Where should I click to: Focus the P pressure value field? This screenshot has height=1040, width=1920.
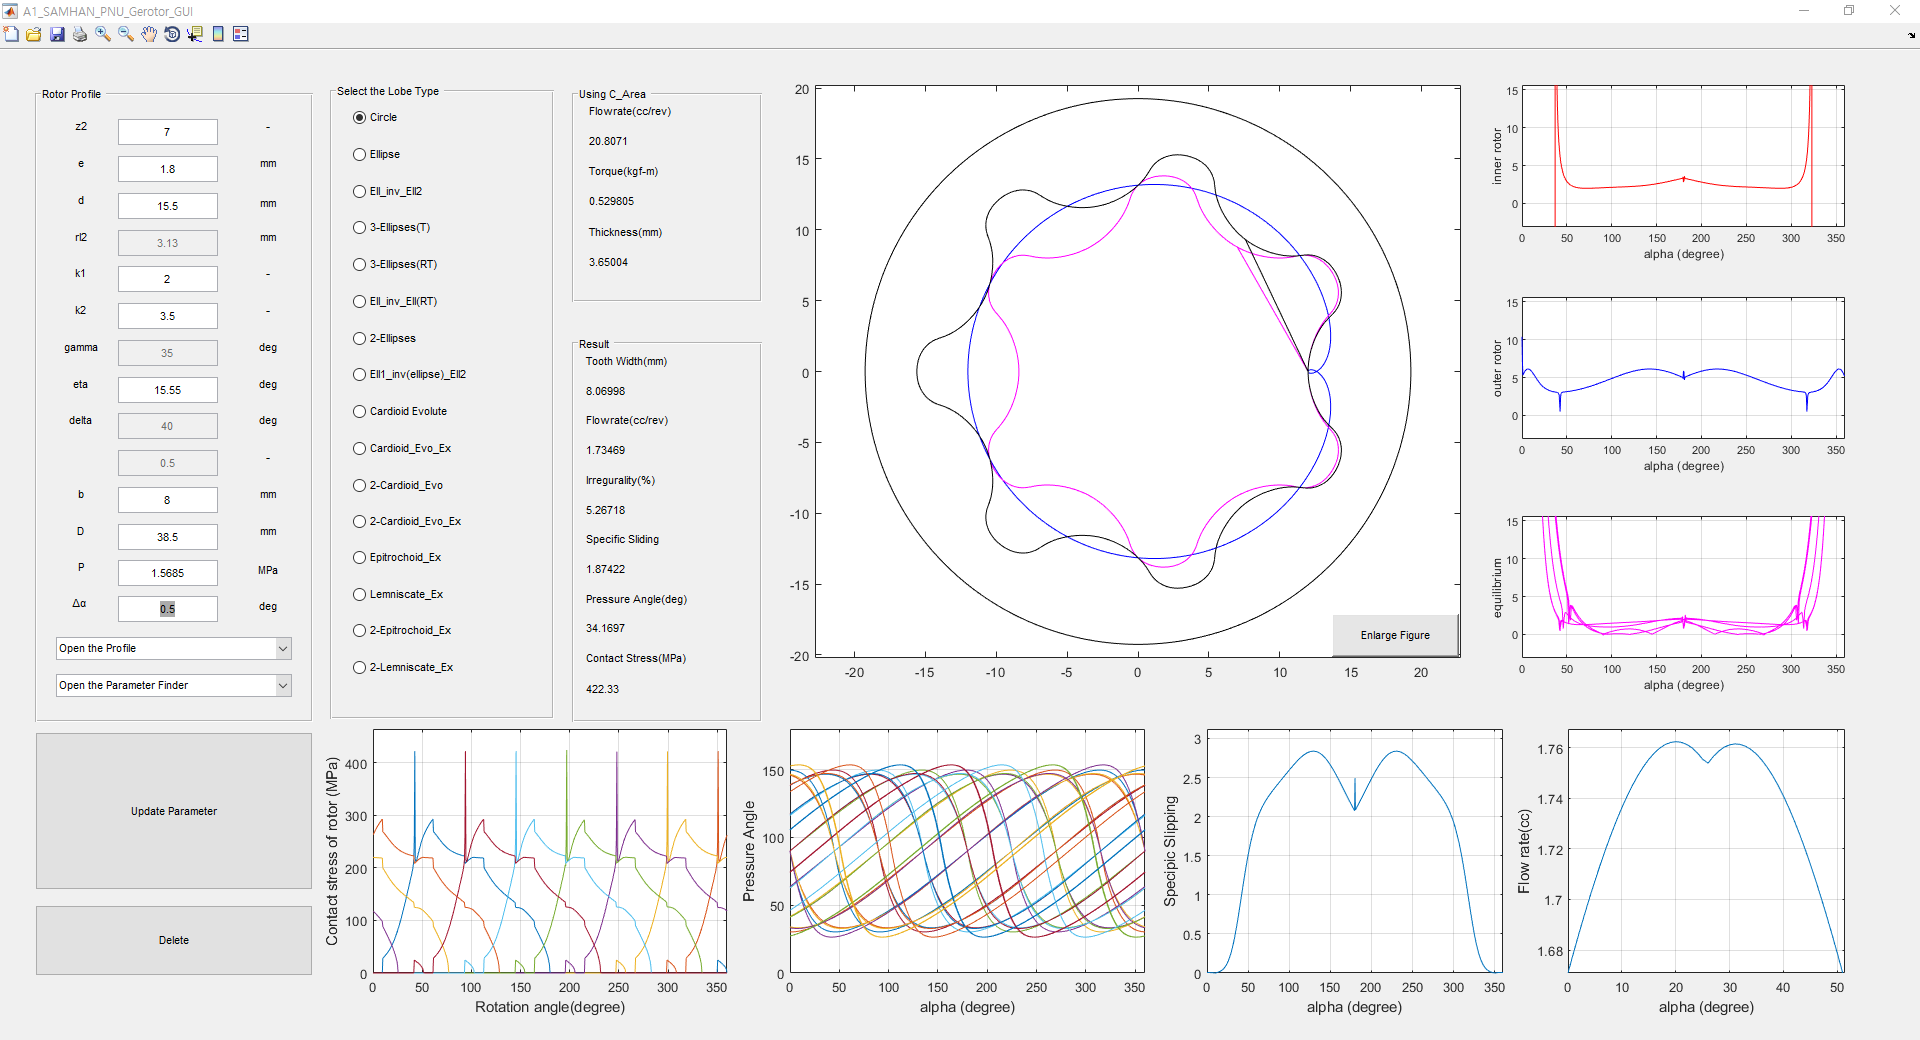click(x=167, y=573)
